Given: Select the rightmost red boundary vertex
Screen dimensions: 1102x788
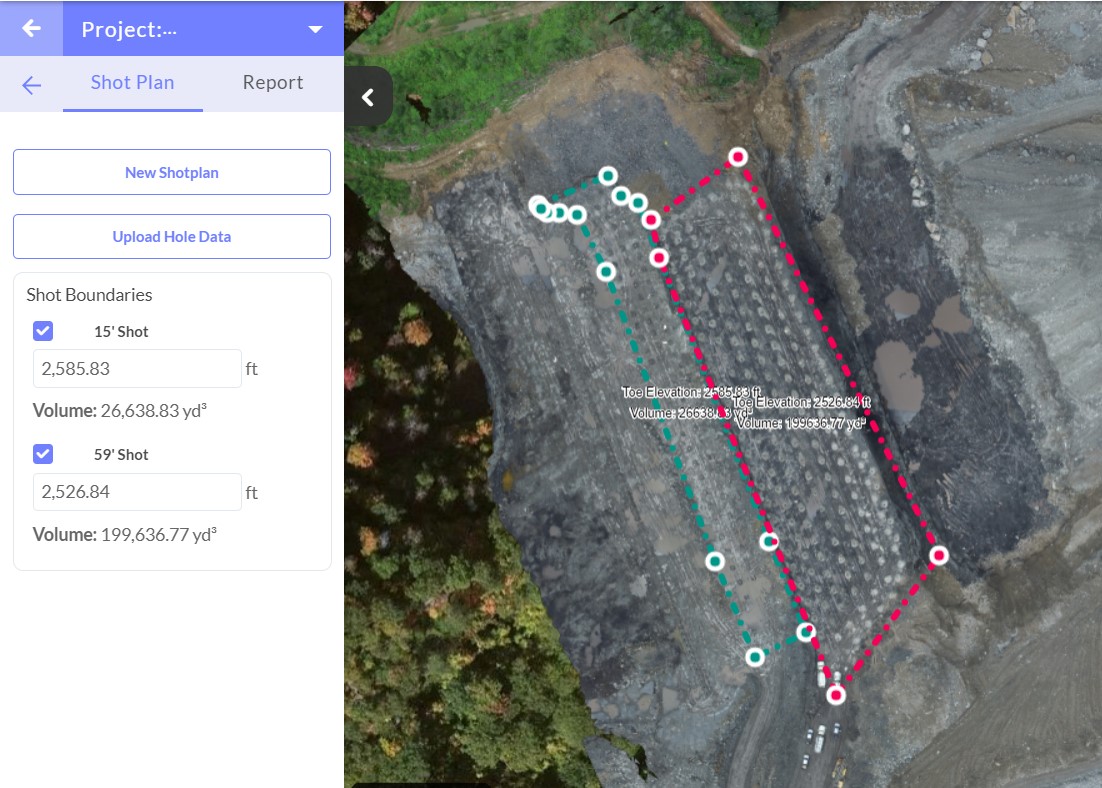Looking at the screenshot, I should (939, 555).
